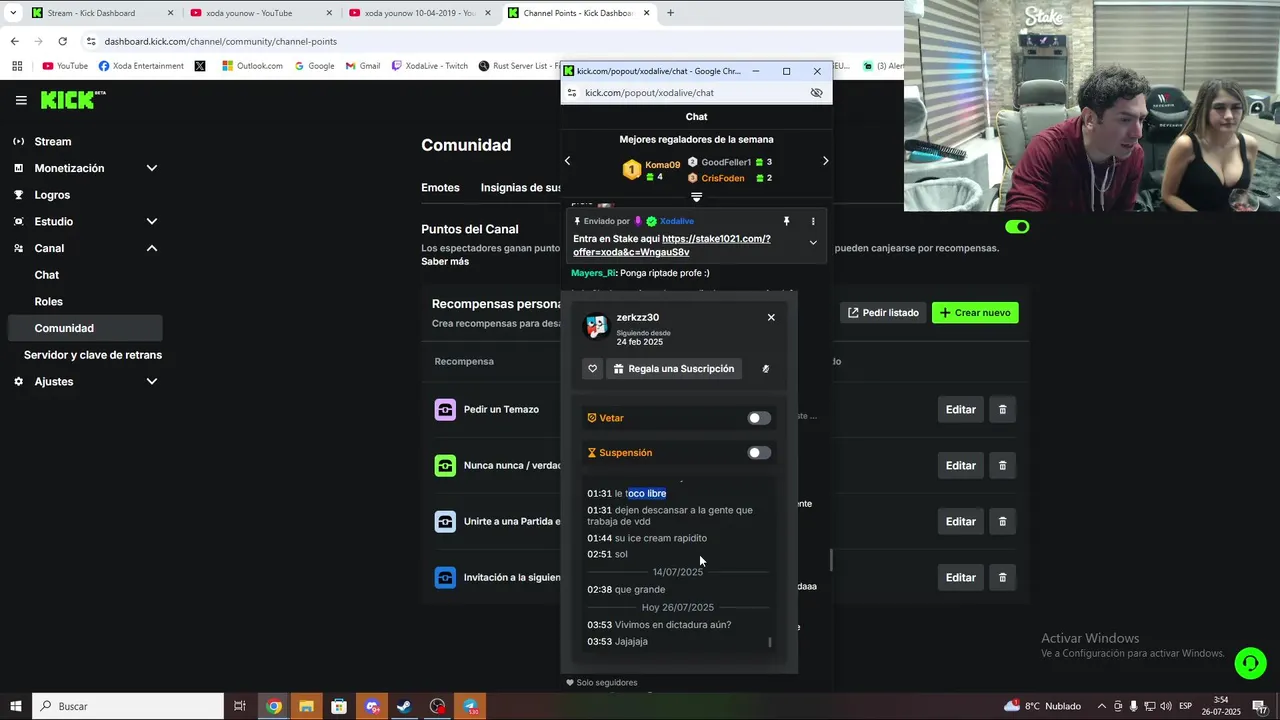Edit the Invitación a la siguiente reward

pos(960,577)
